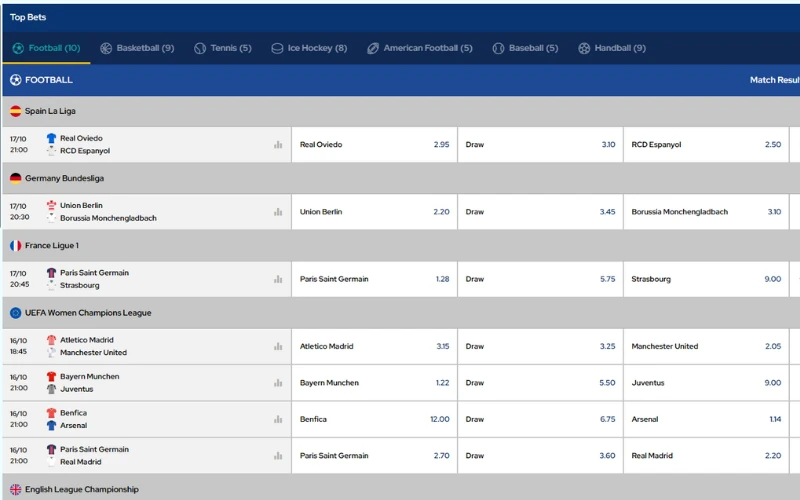Click the Germany flag icon
The width and height of the screenshot is (800, 500).
15,178
